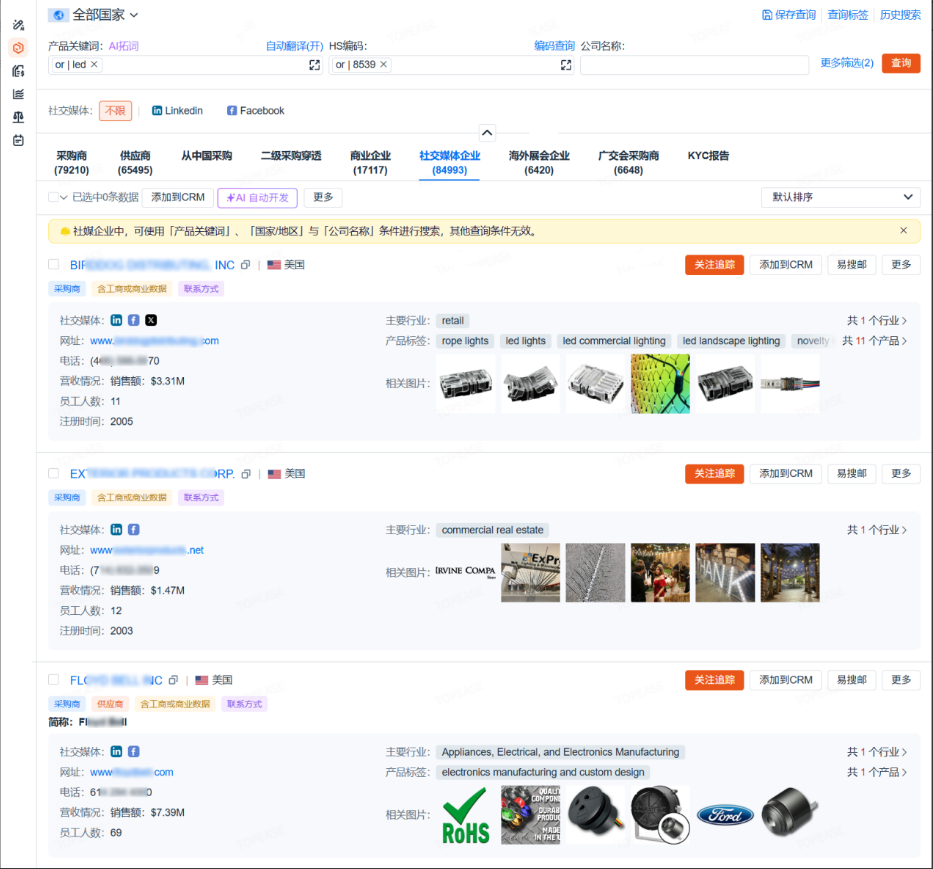This screenshot has height=869, width=933.
Task: Collapse the filter panel with the up chevron
Action: point(487,132)
